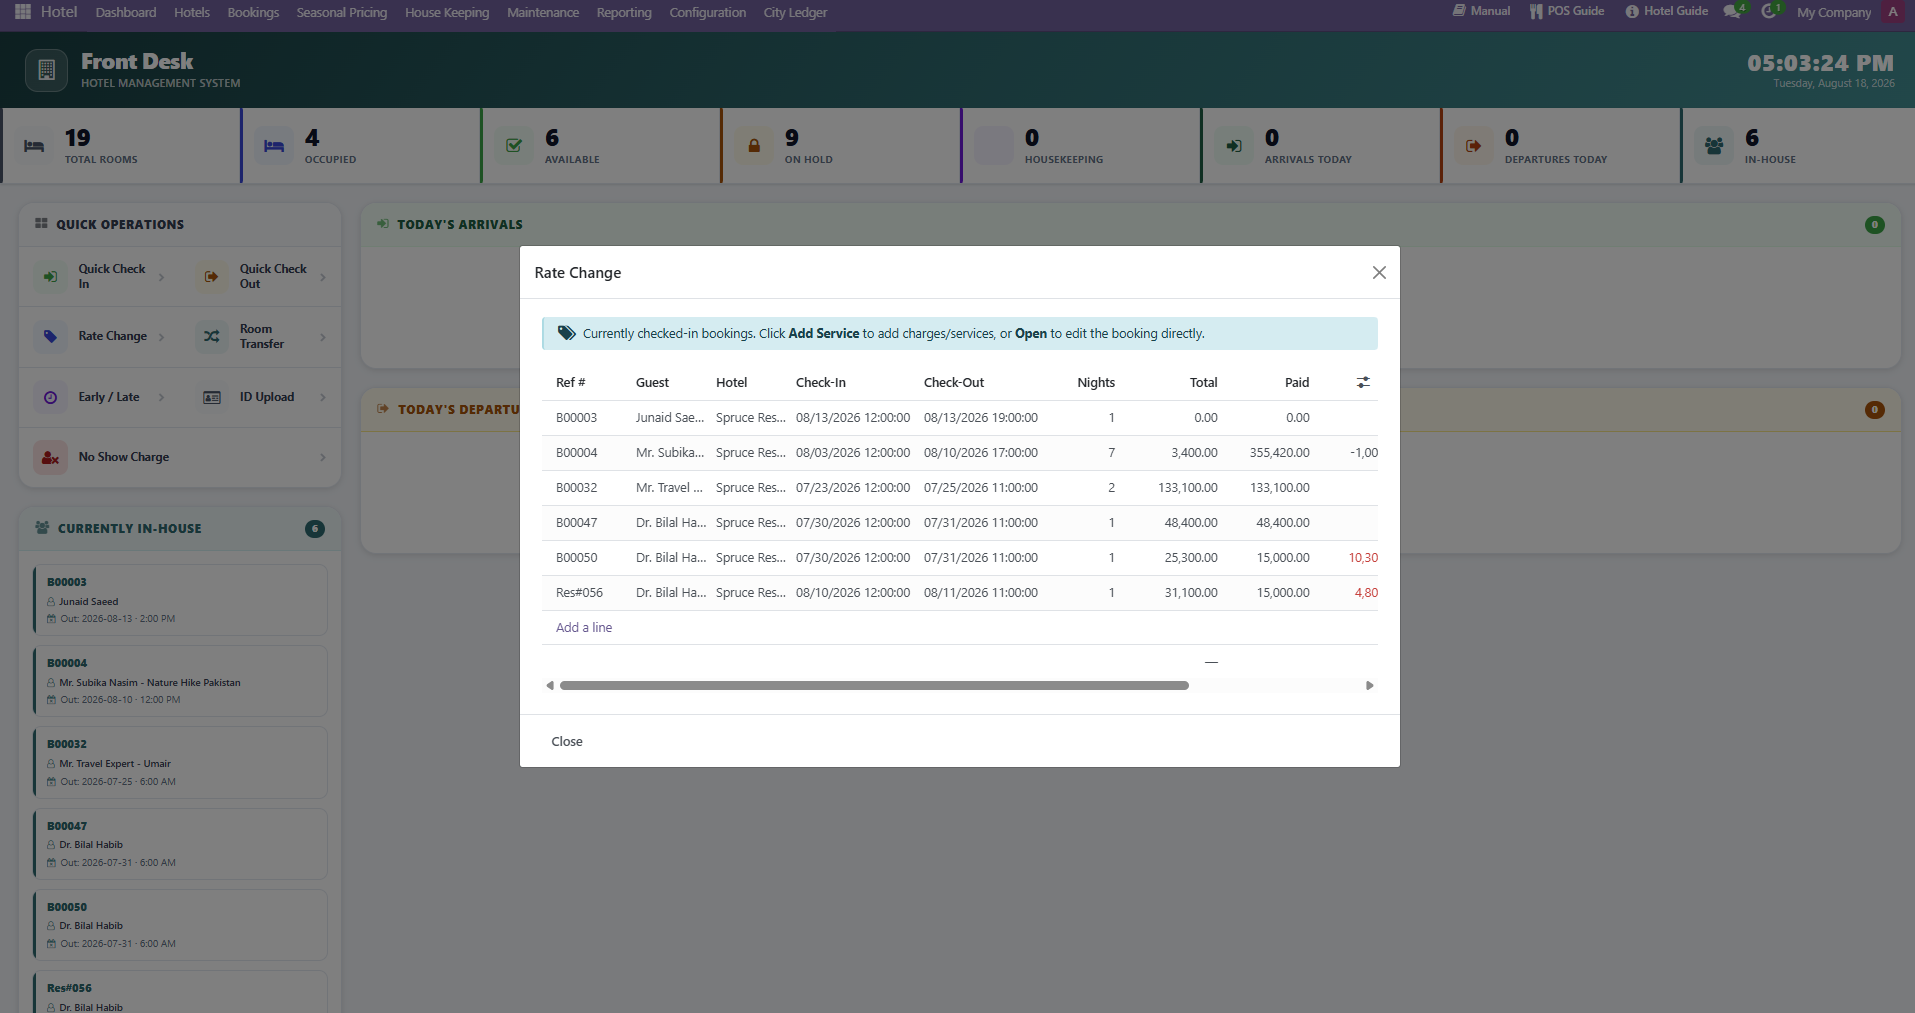
Task: Click the Early / Late clock icon
Action: (50, 397)
